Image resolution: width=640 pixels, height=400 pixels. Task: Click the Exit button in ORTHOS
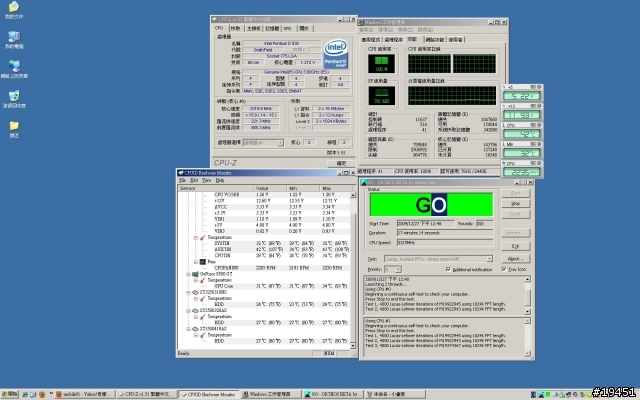point(516,246)
